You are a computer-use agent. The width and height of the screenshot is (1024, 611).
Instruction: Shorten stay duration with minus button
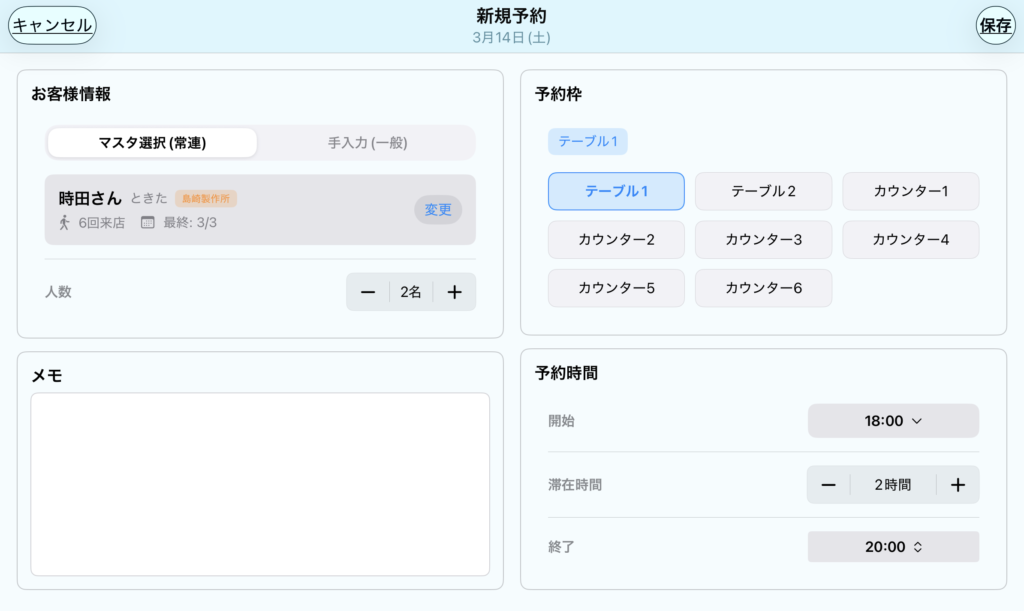coord(828,485)
